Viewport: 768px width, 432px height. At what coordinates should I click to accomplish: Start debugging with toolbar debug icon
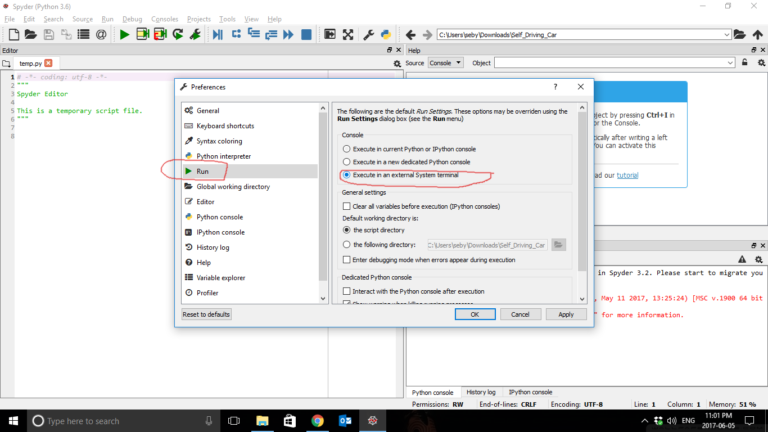click(x=218, y=34)
